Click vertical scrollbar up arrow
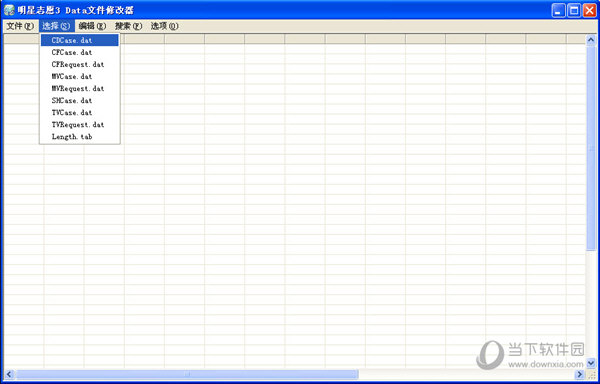Screen dimensions: 600x384 coord(591,40)
